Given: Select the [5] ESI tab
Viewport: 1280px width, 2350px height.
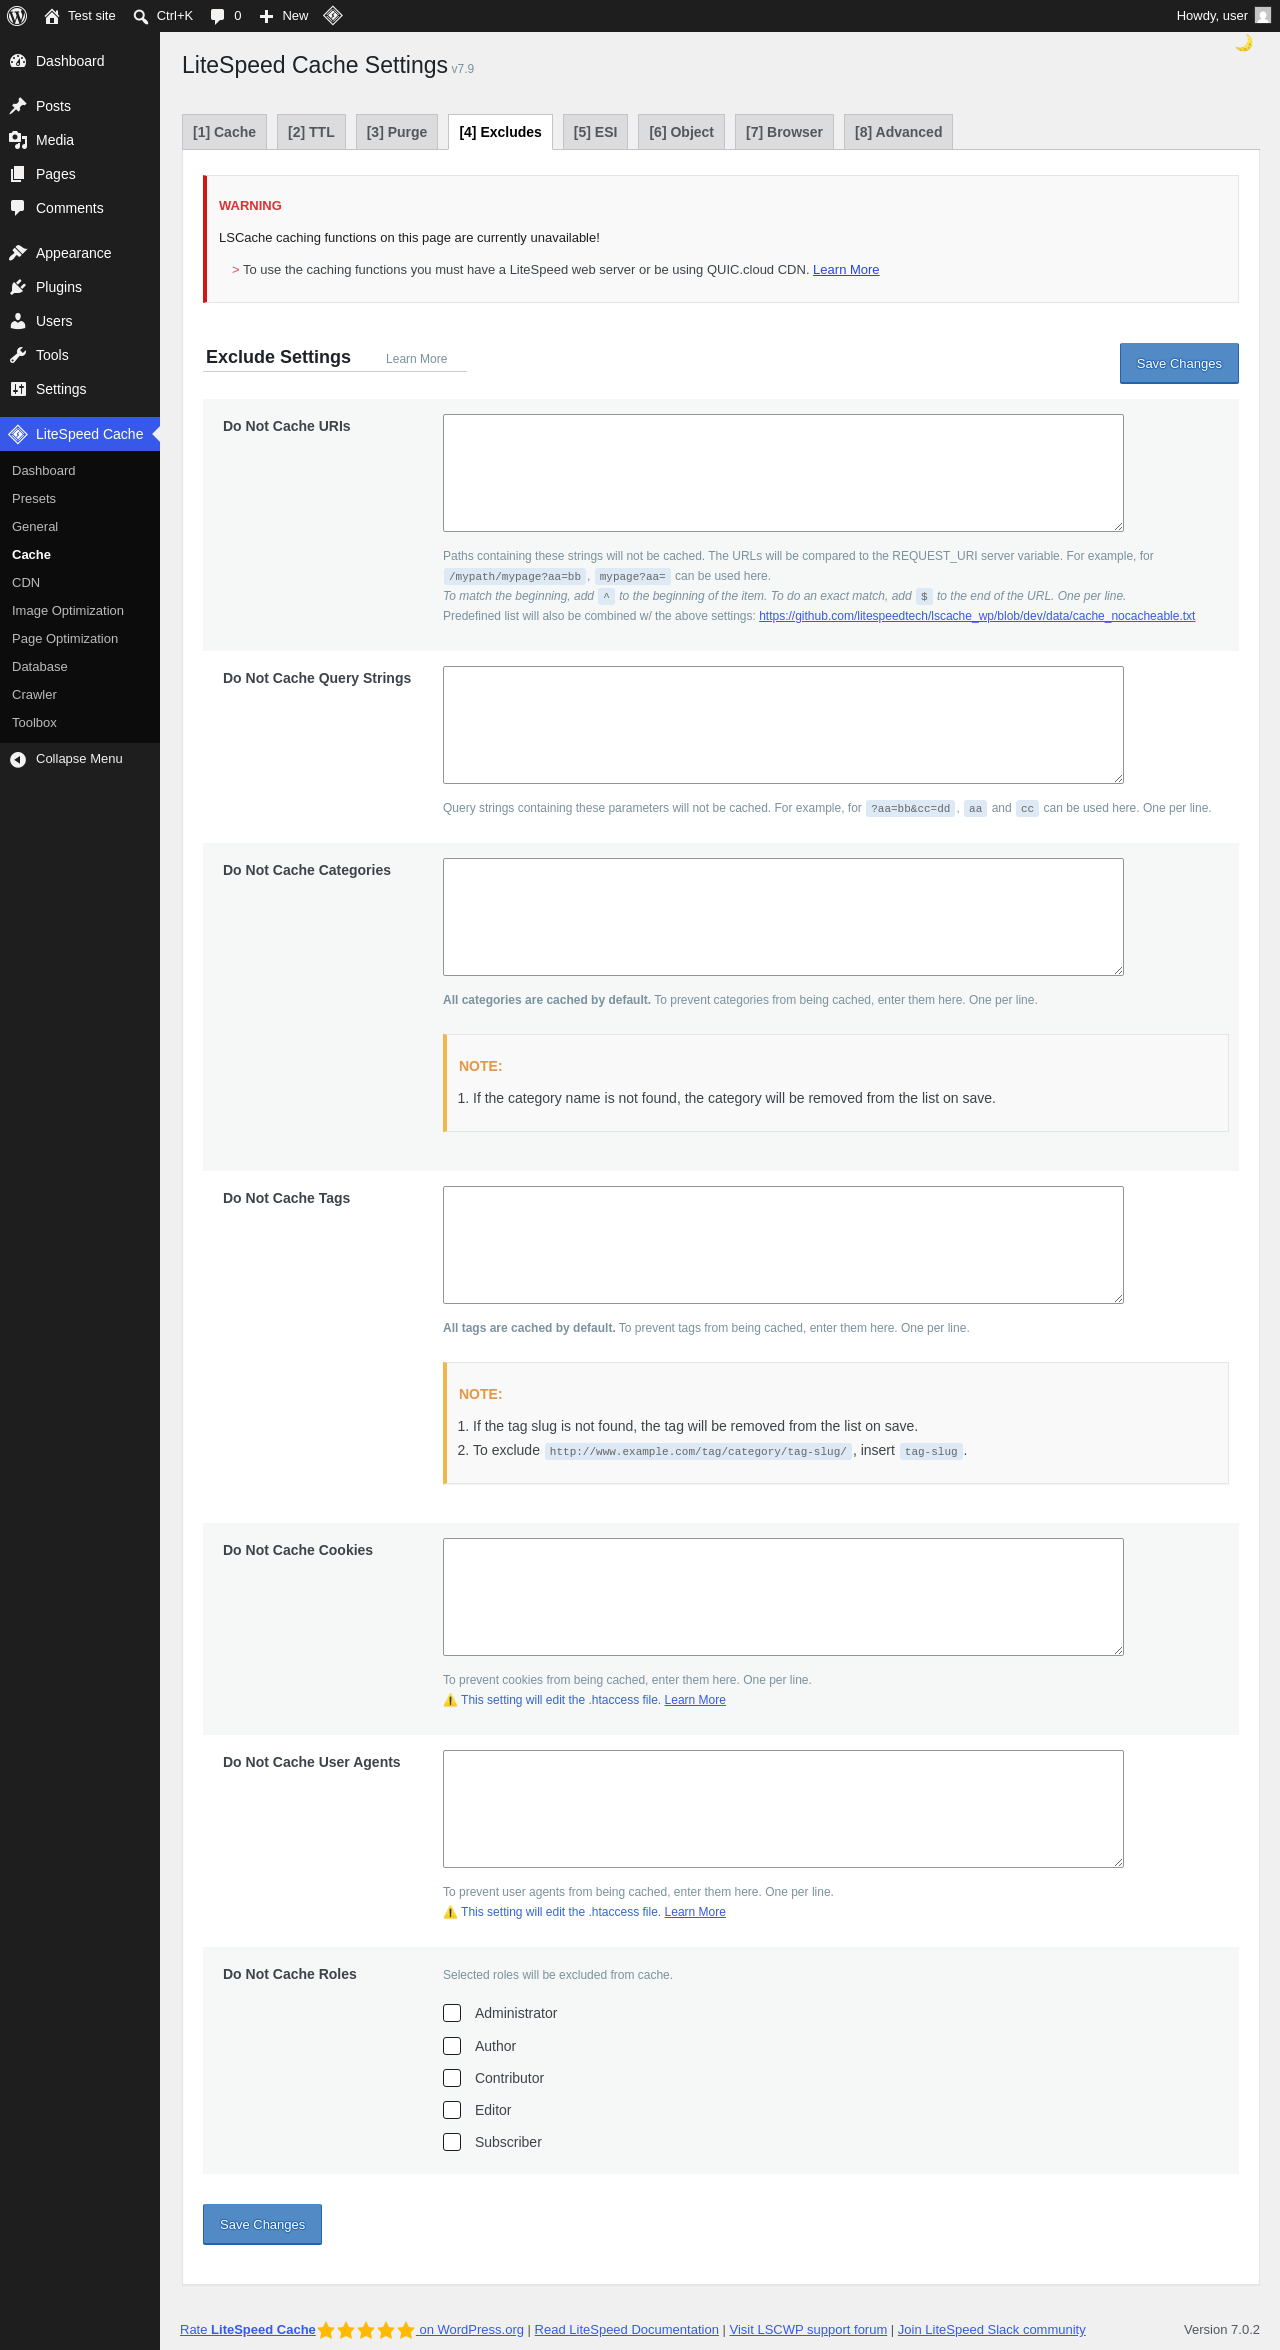Looking at the screenshot, I should point(595,132).
